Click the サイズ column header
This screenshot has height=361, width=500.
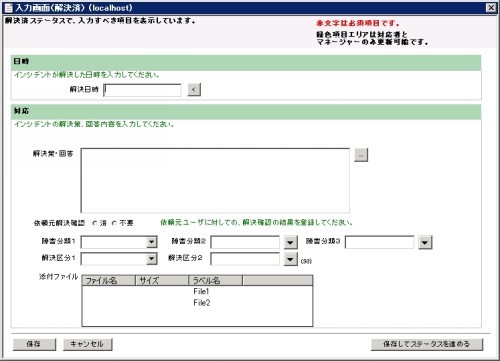pyautogui.click(x=162, y=281)
